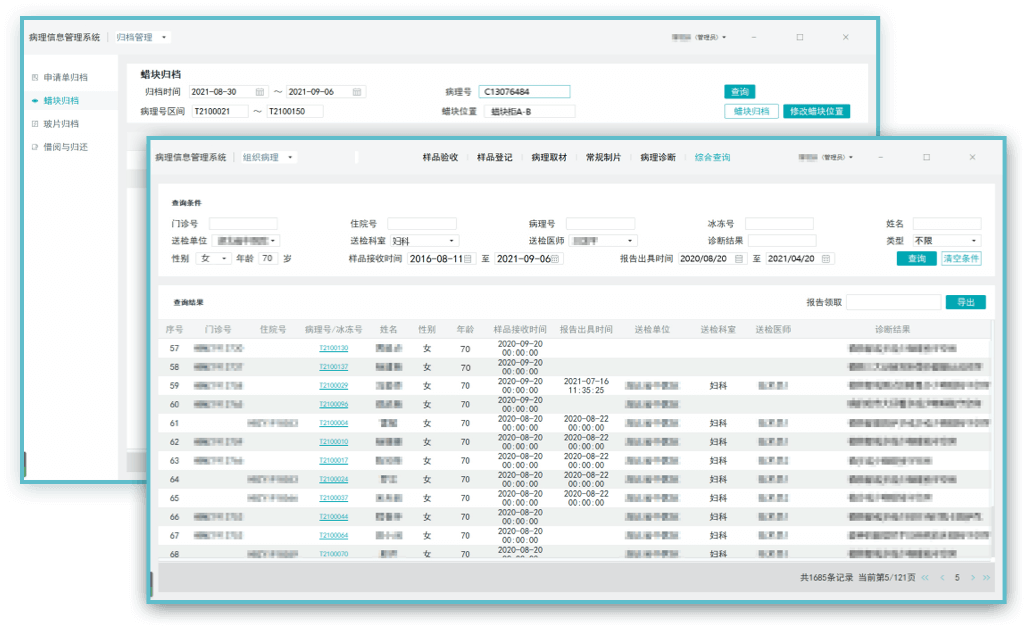Image resolution: width=1028 pixels, height=628 pixels.
Task: Jump to the last results page
Action: [987, 577]
